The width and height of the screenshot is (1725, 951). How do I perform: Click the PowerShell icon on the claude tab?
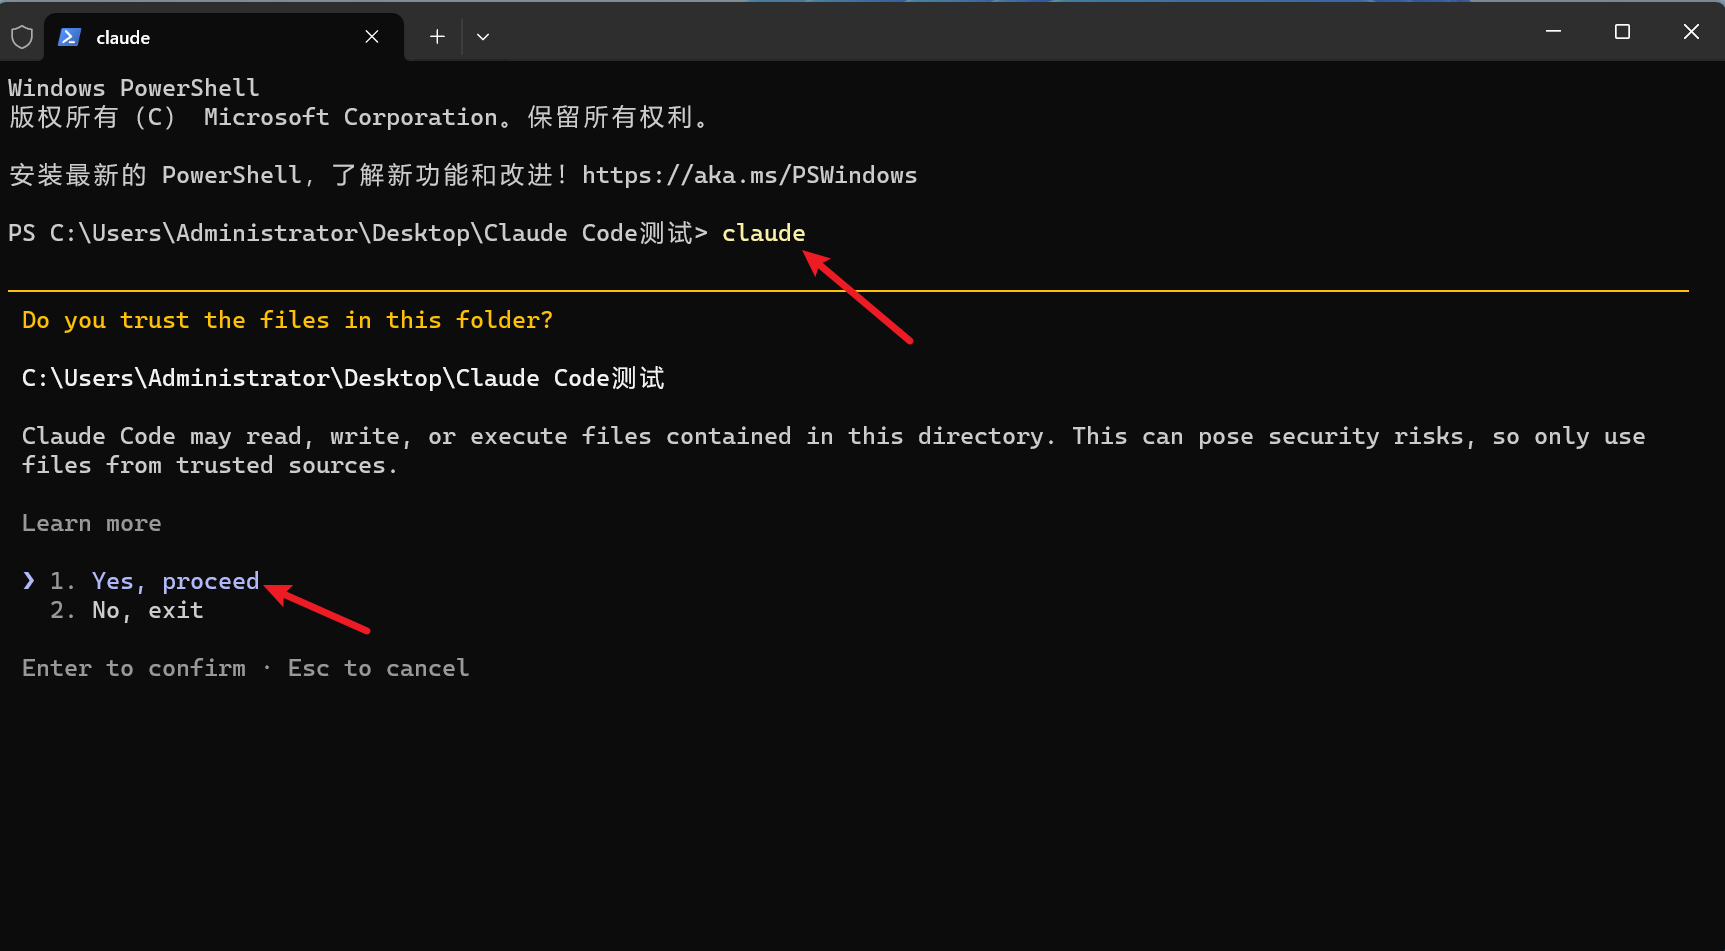pos(69,37)
